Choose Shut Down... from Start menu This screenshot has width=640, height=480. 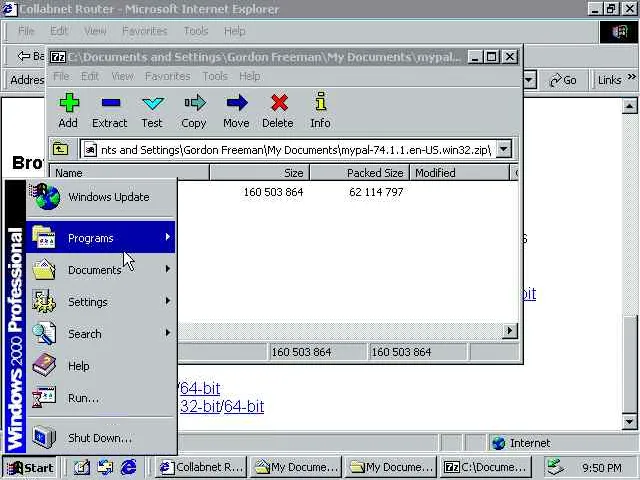100,438
